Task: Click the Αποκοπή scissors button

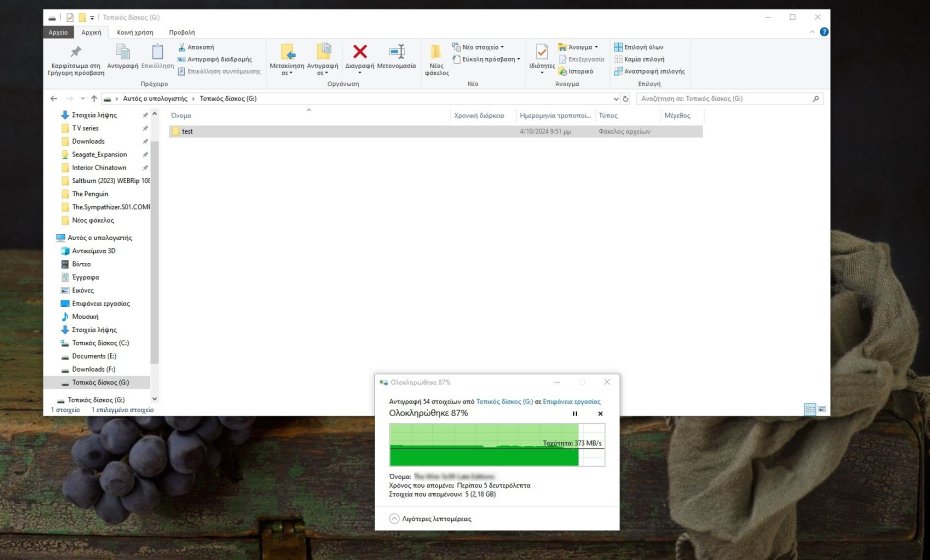Action: (196, 47)
